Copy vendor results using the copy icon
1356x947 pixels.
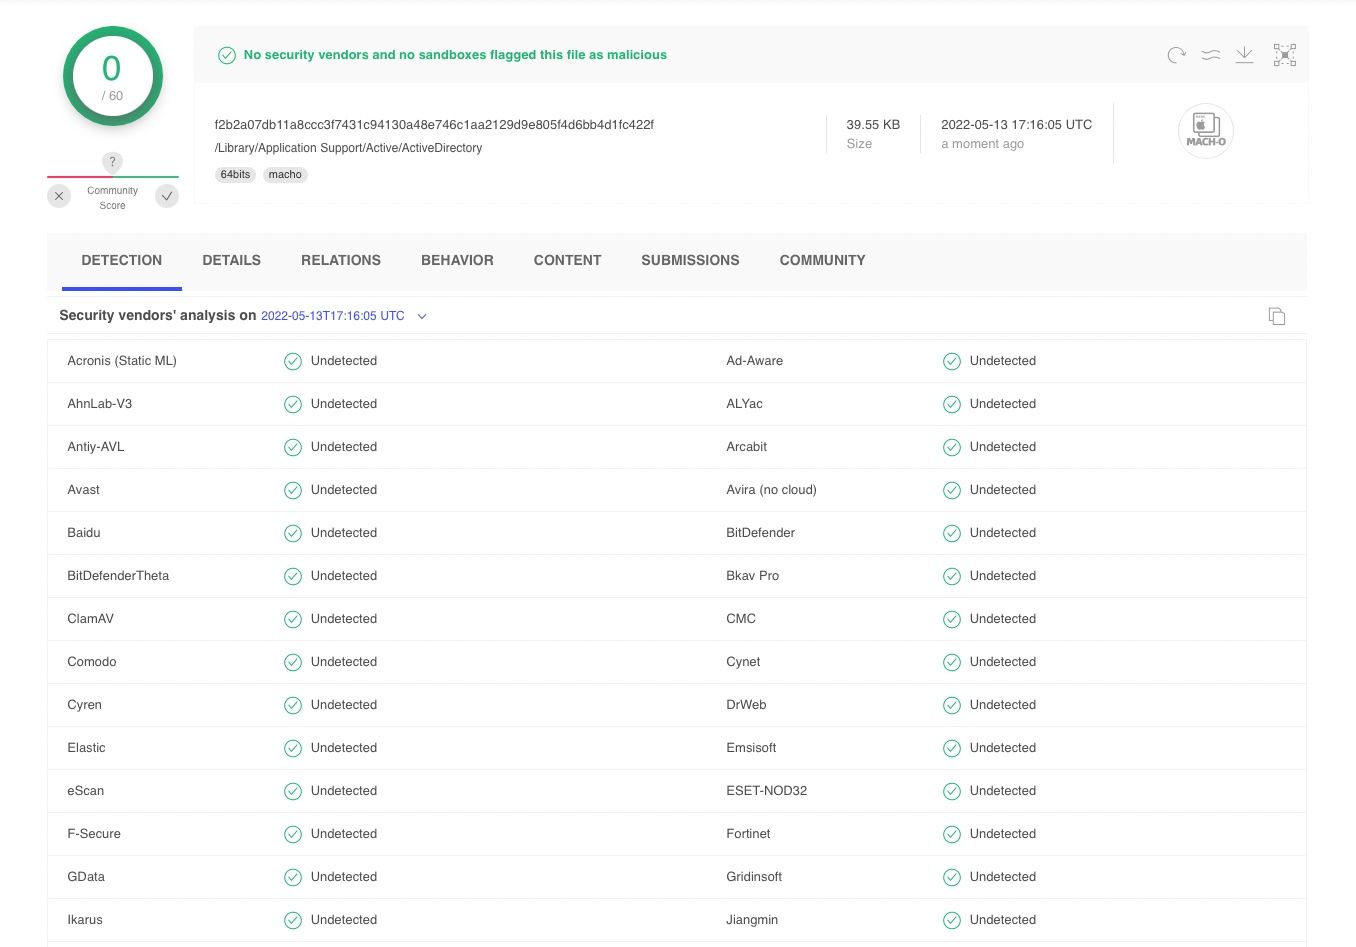[x=1276, y=316]
